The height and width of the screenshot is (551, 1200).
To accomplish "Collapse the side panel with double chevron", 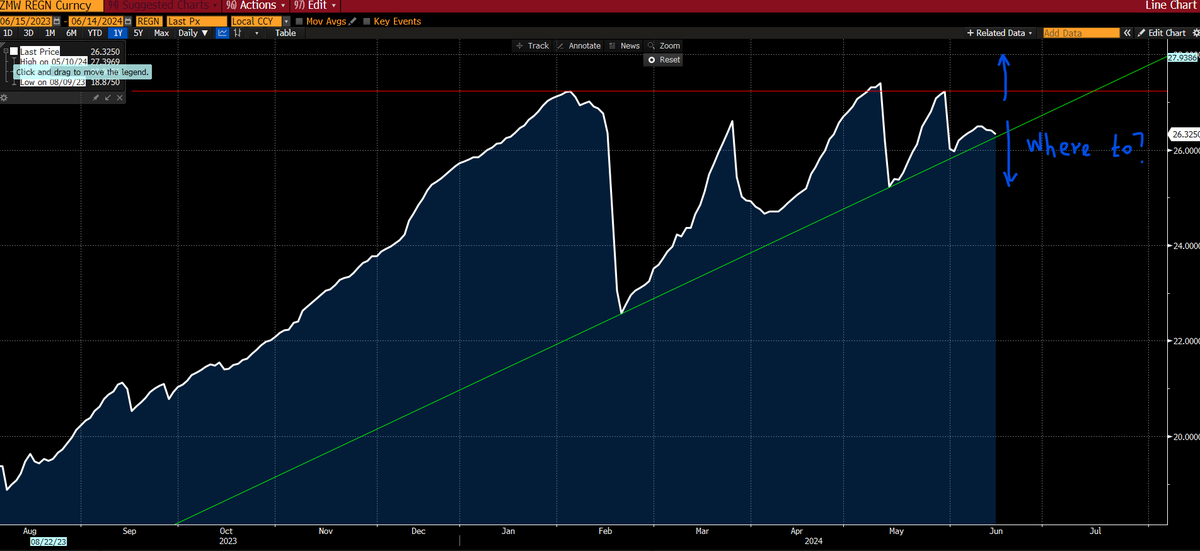I will (x=1127, y=33).
